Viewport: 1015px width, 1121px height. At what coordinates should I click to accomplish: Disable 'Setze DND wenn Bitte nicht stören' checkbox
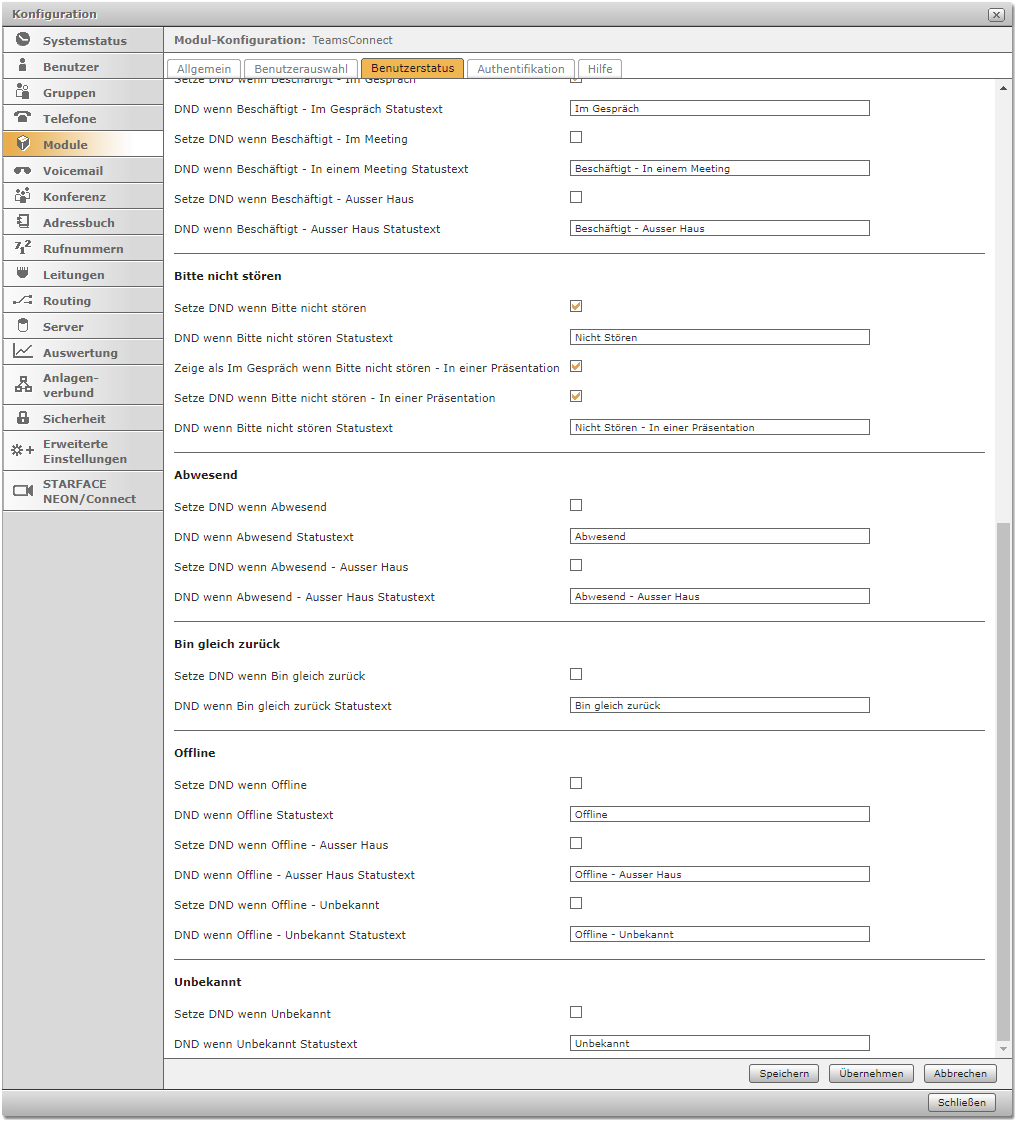576,307
